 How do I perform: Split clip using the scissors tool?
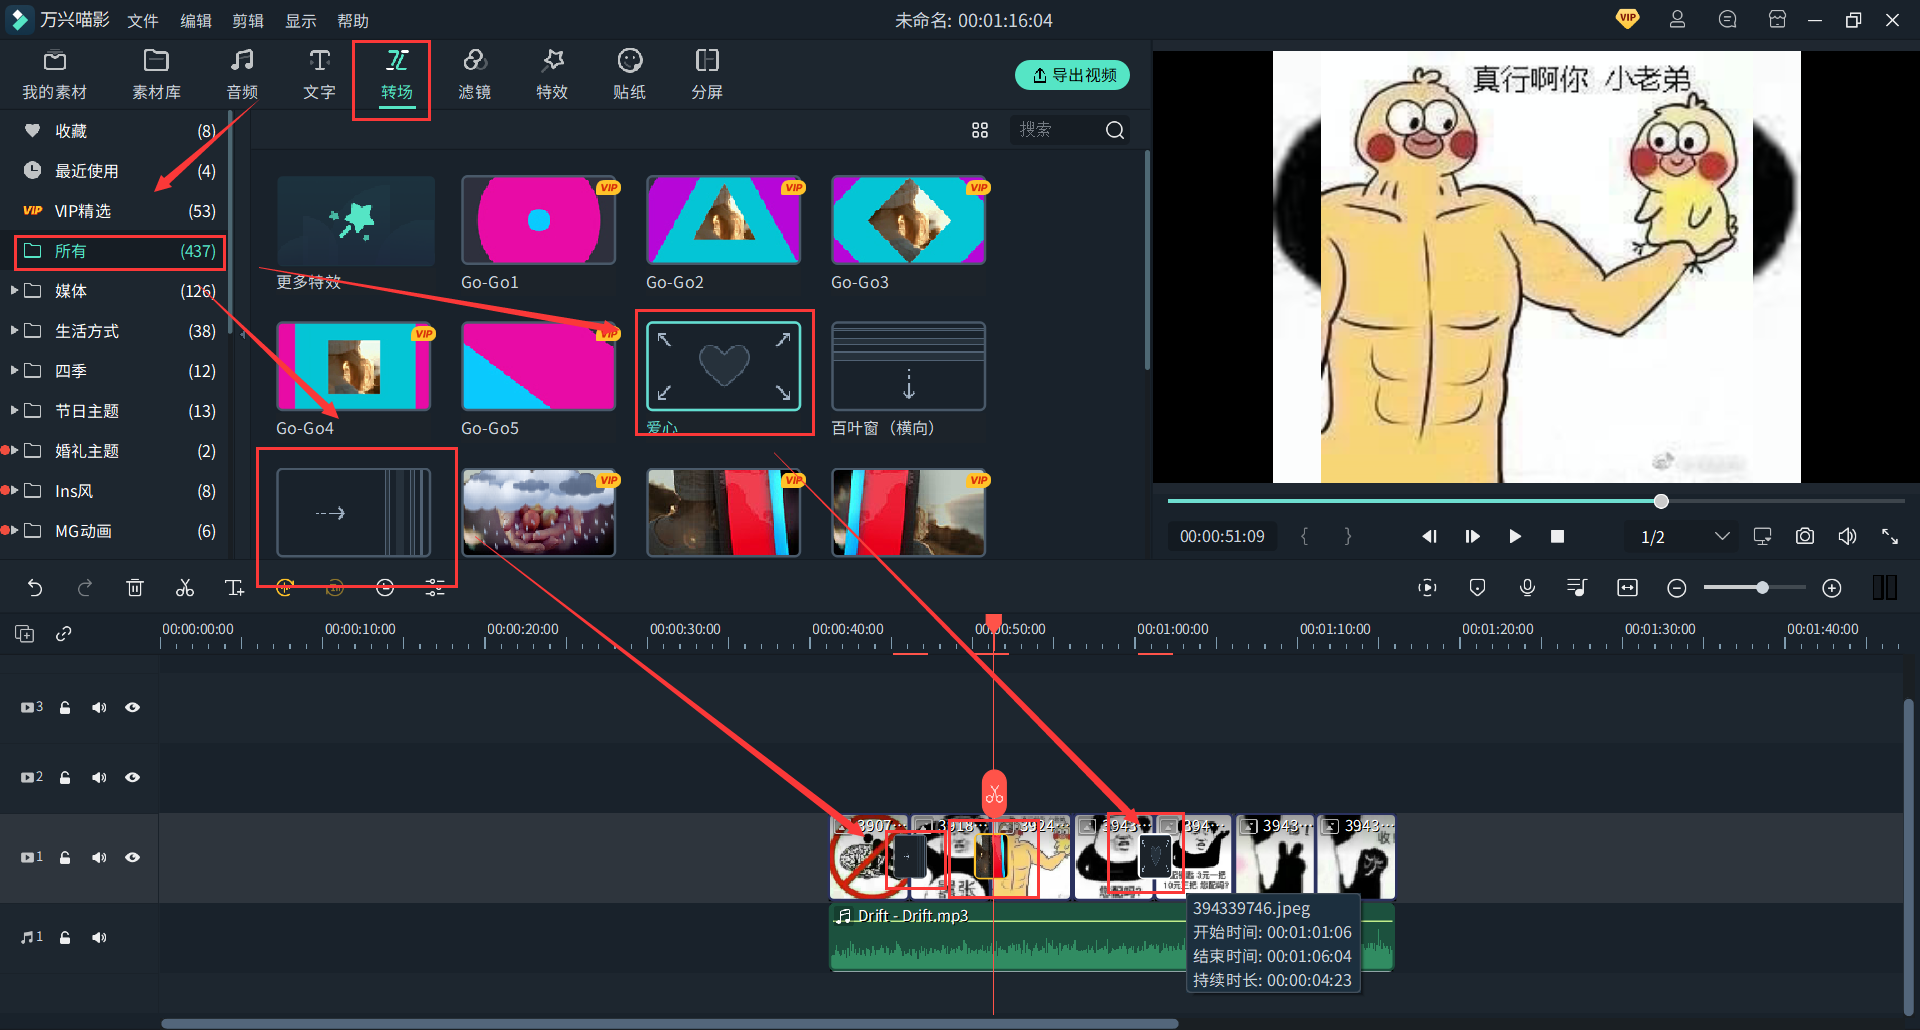(x=185, y=588)
